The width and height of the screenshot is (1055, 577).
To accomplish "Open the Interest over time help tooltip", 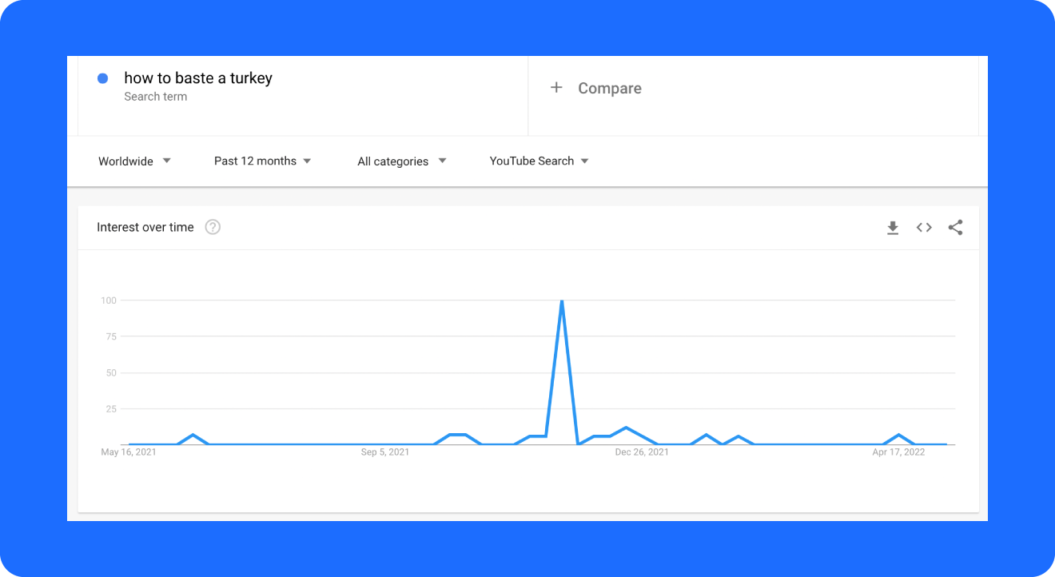I will click(x=213, y=227).
